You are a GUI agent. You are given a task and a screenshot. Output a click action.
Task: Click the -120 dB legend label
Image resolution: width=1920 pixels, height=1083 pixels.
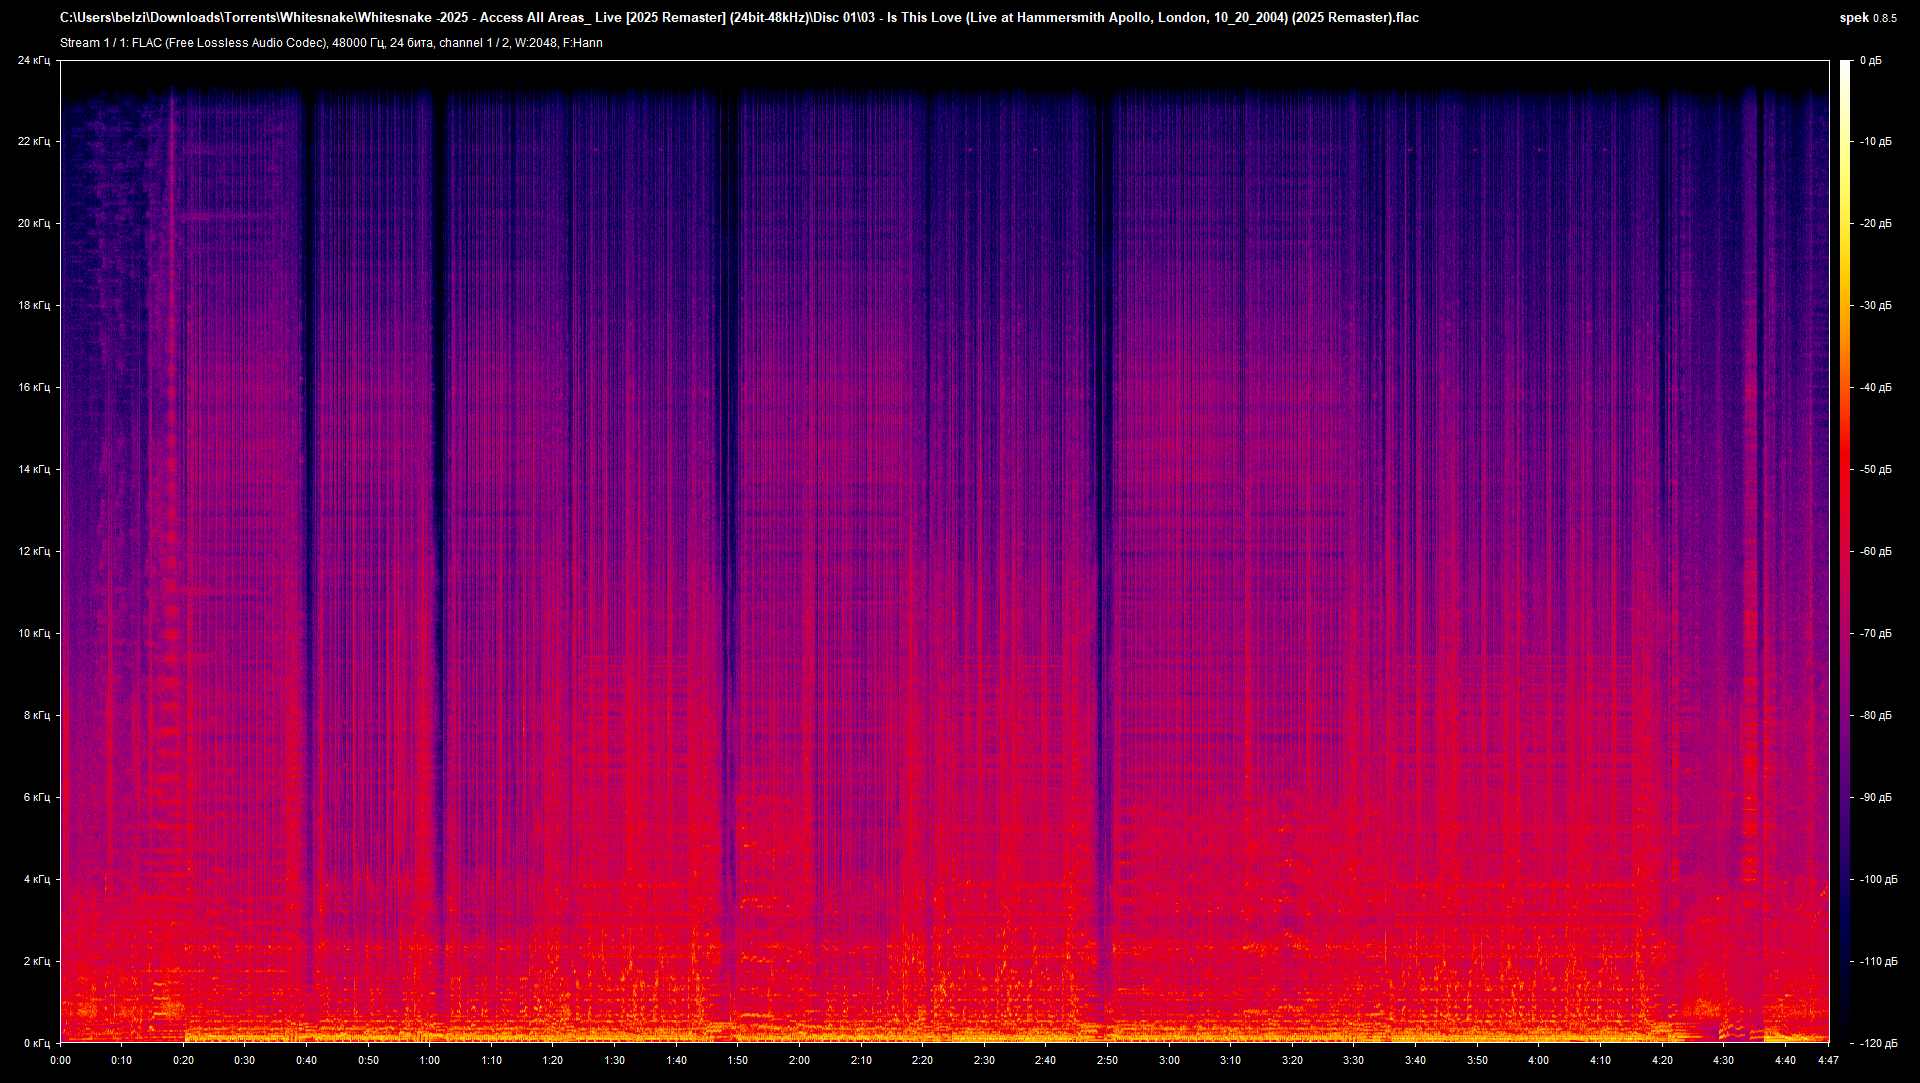coord(1877,1043)
